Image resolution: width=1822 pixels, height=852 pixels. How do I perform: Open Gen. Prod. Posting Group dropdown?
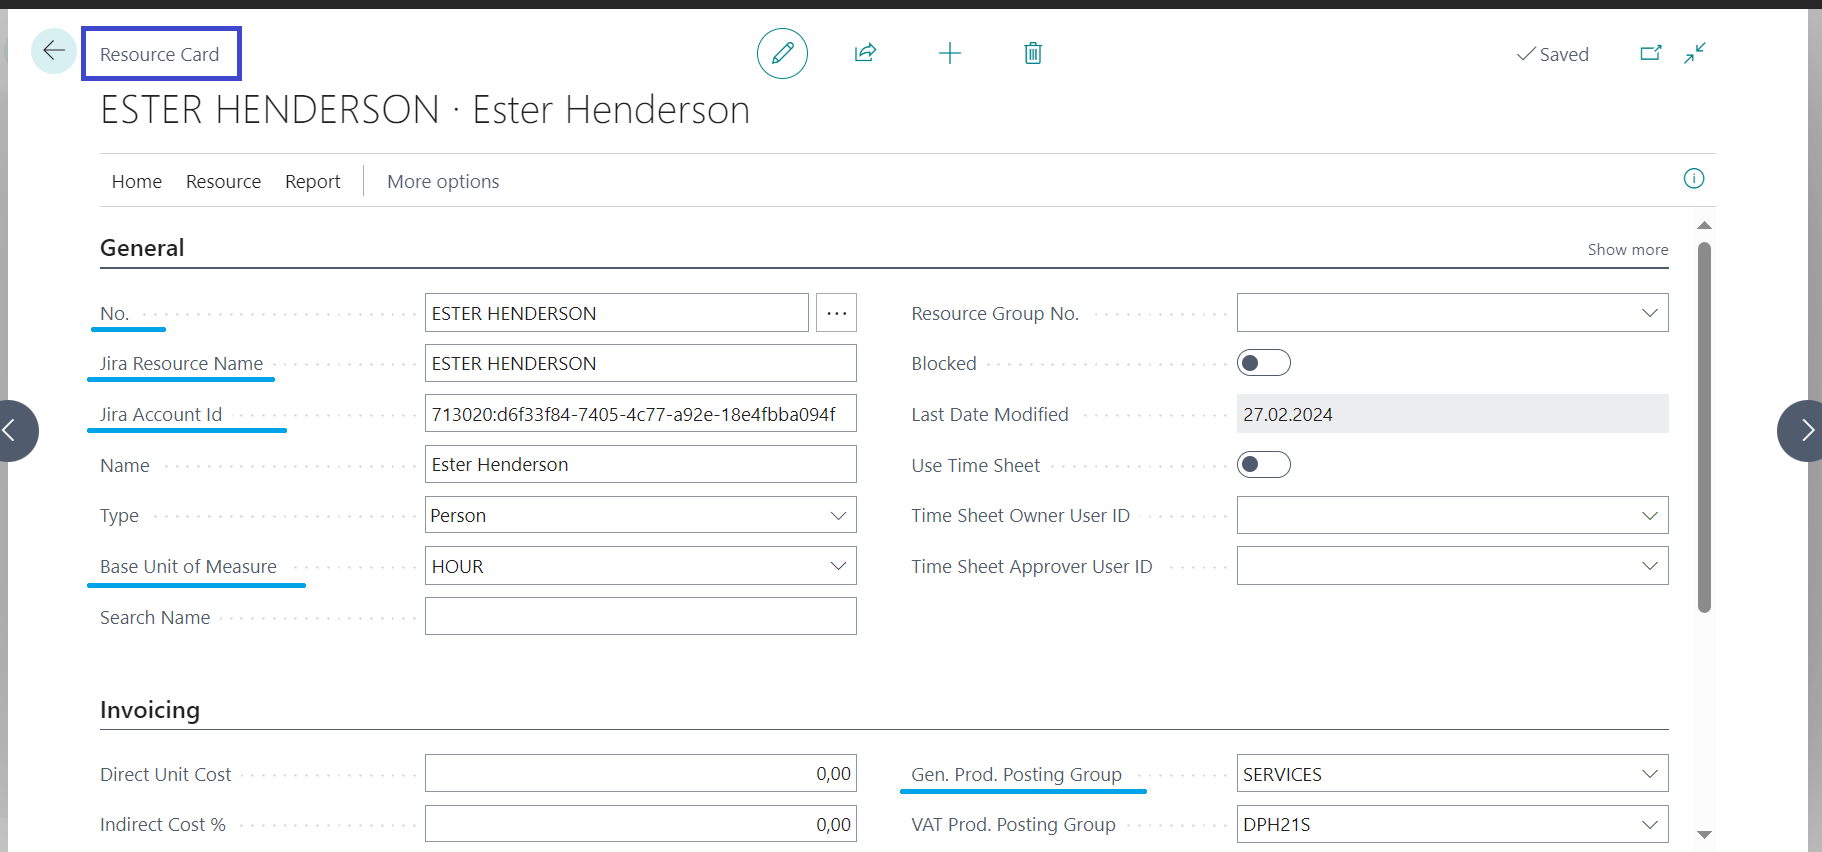click(x=1649, y=774)
